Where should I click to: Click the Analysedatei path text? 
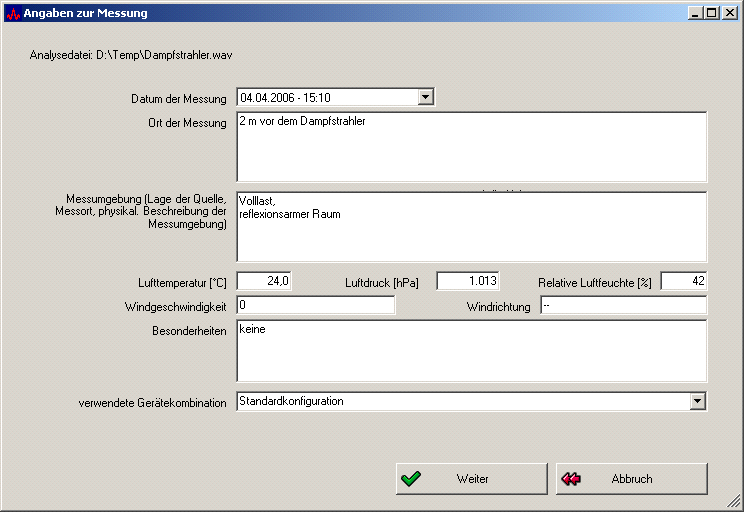(131, 55)
